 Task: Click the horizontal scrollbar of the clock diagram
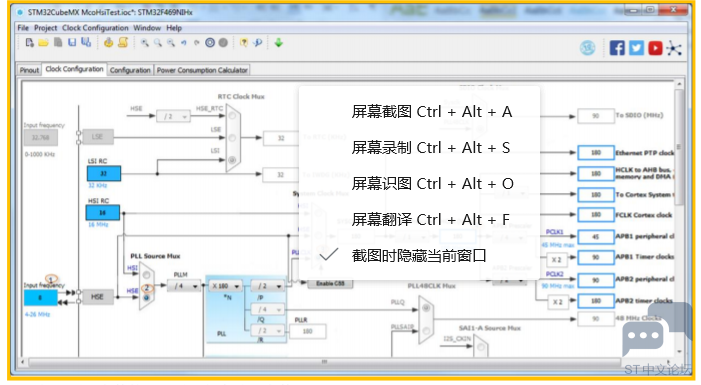click(x=325, y=361)
